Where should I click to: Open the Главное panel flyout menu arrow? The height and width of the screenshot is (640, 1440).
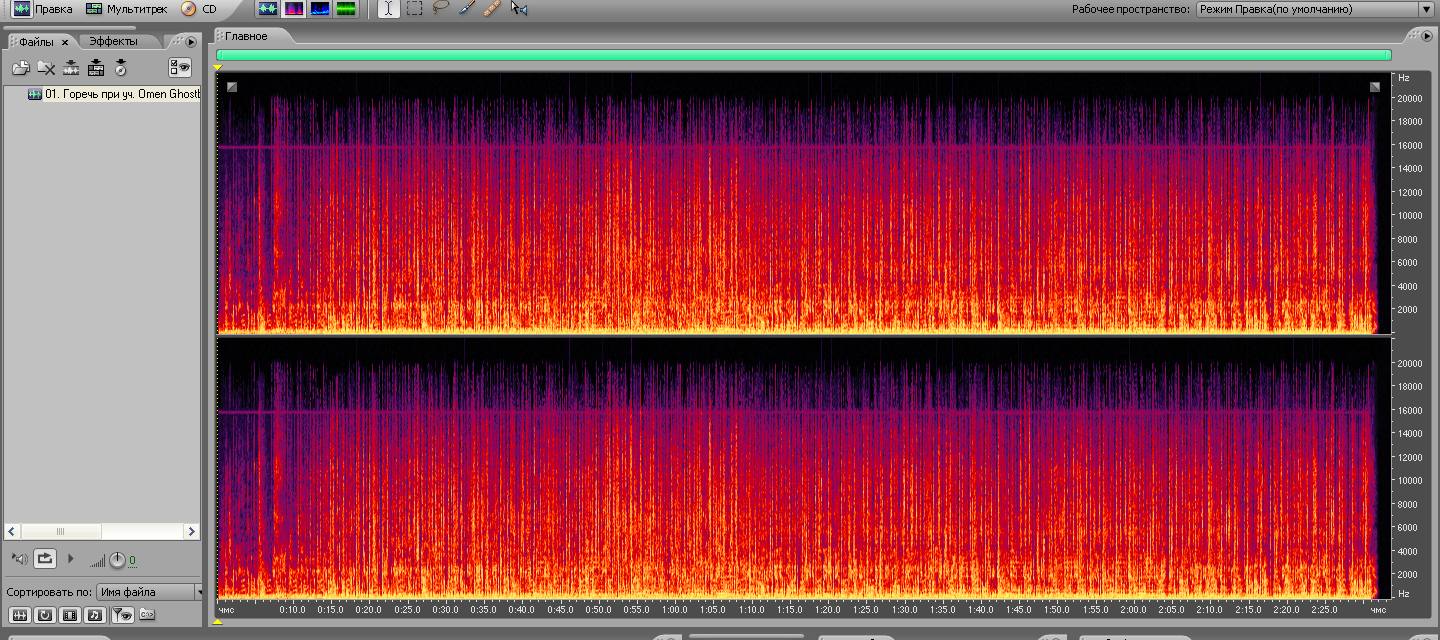(1427, 36)
